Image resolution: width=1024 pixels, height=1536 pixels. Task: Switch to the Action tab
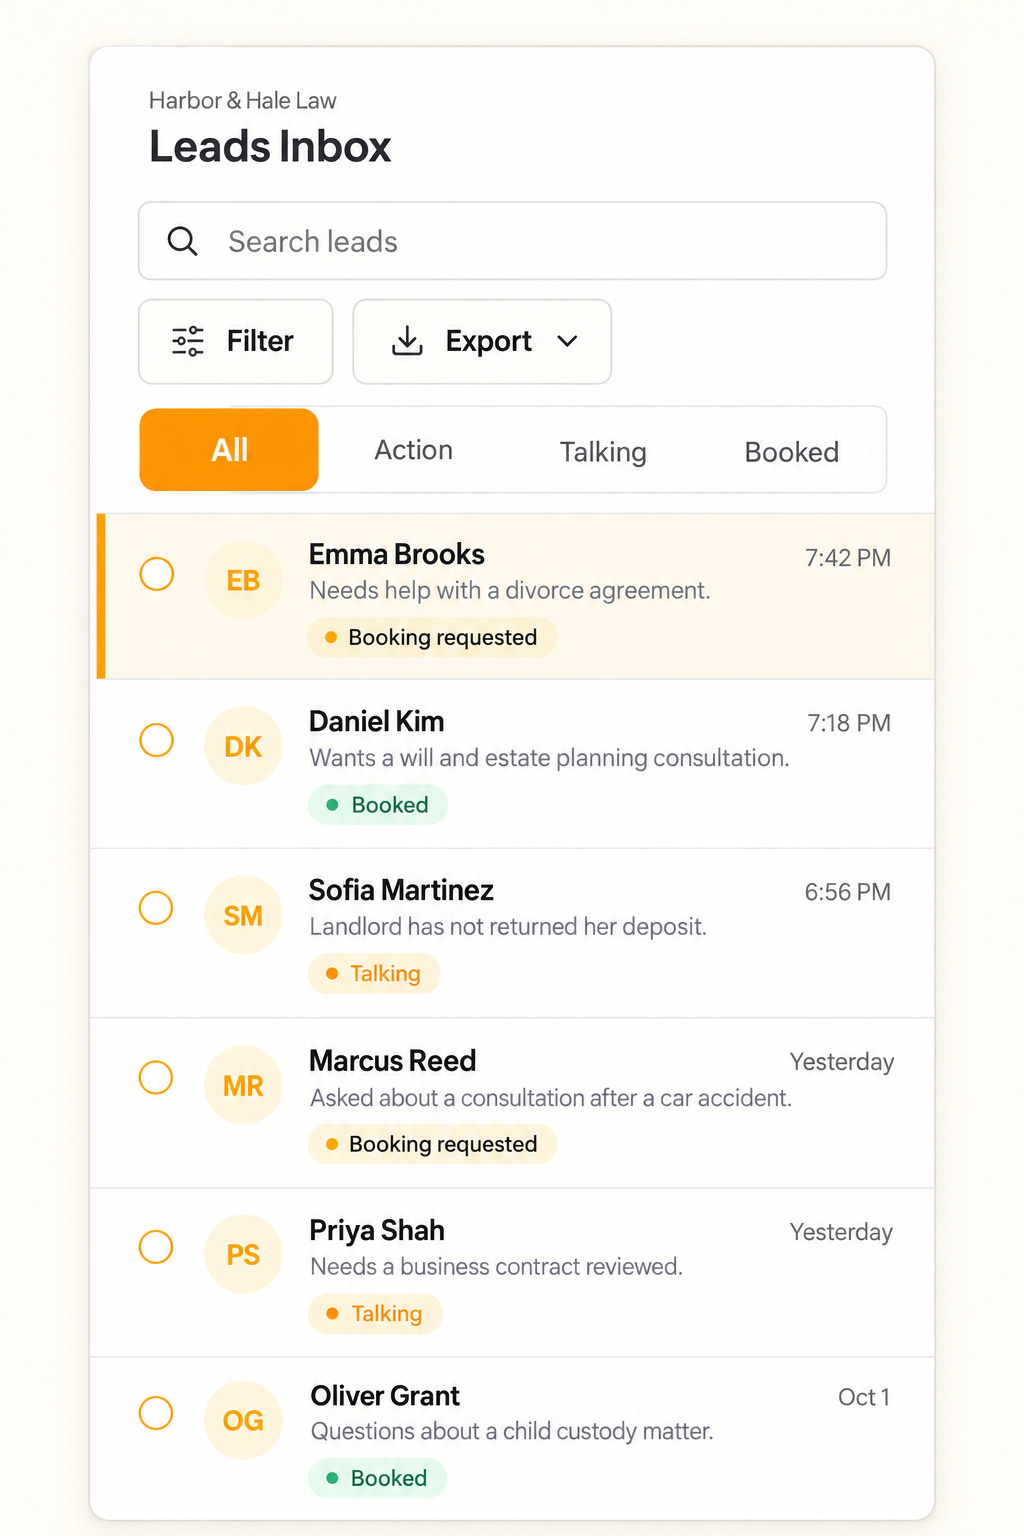point(413,450)
